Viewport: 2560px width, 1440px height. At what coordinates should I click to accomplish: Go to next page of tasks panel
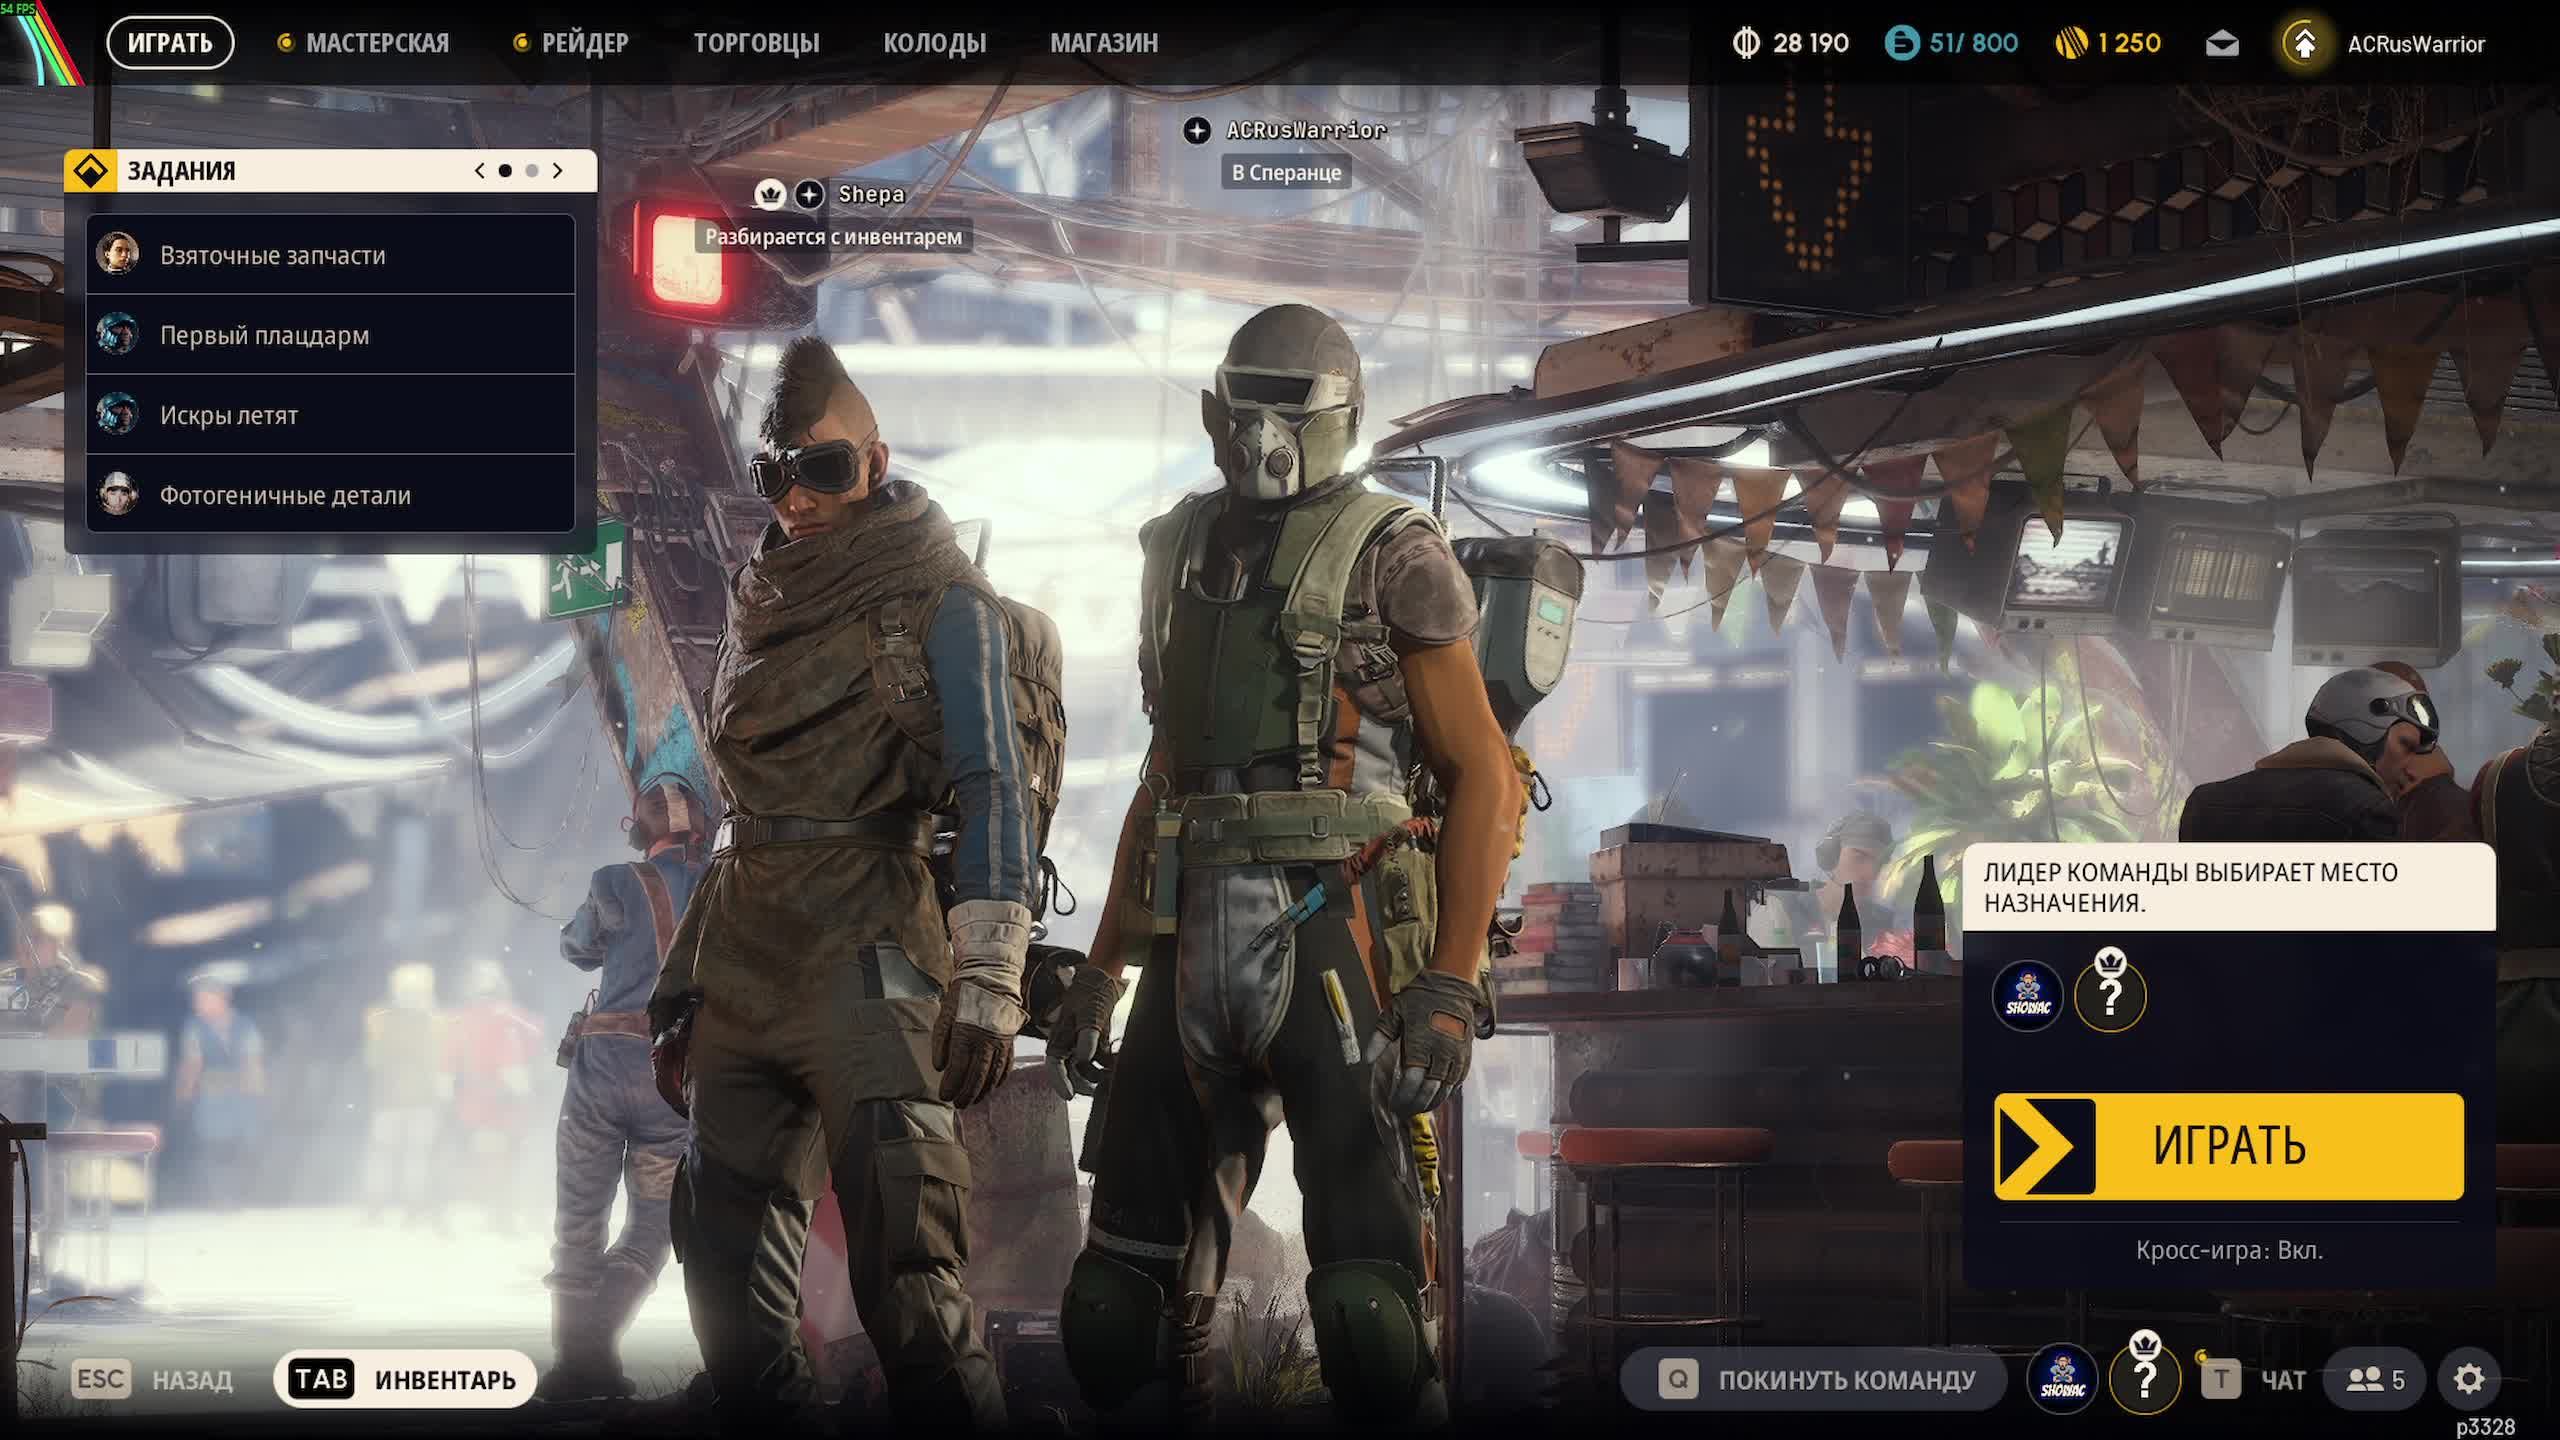558,171
